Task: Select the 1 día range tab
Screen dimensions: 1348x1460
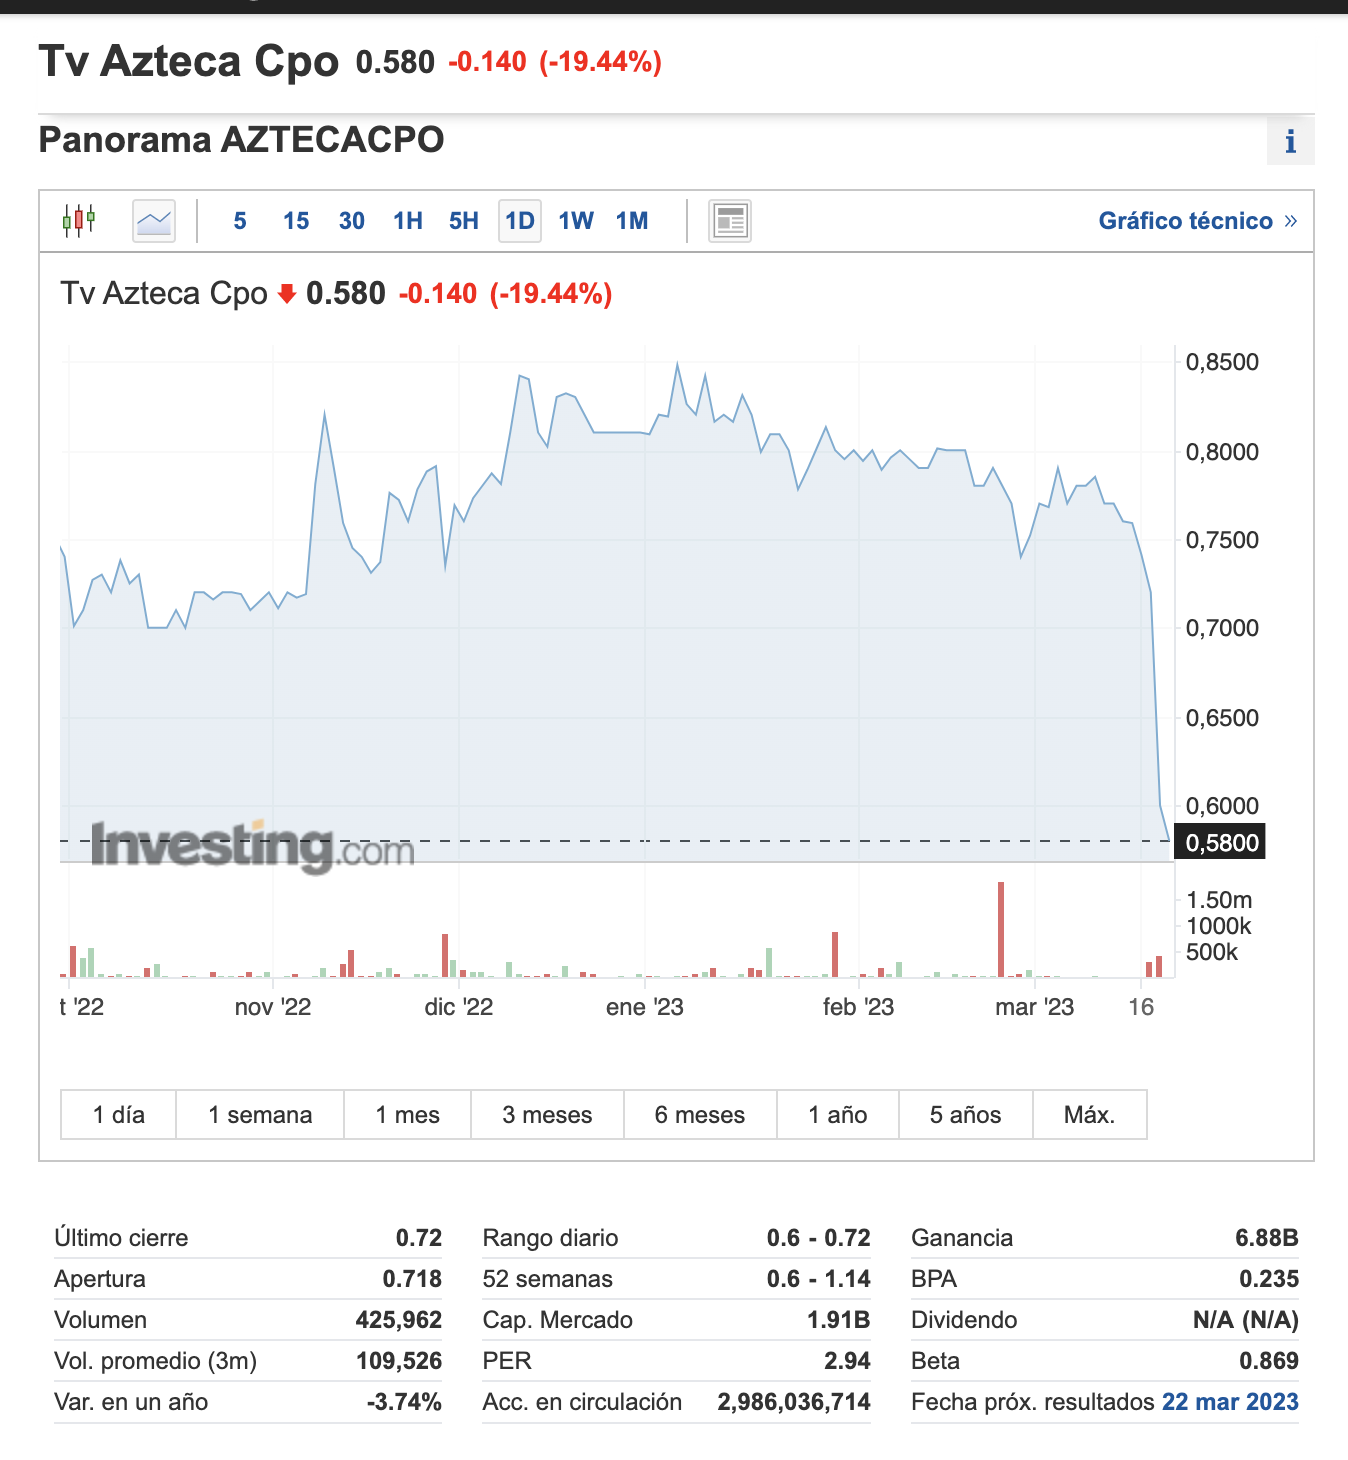Action: (119, 1115)
